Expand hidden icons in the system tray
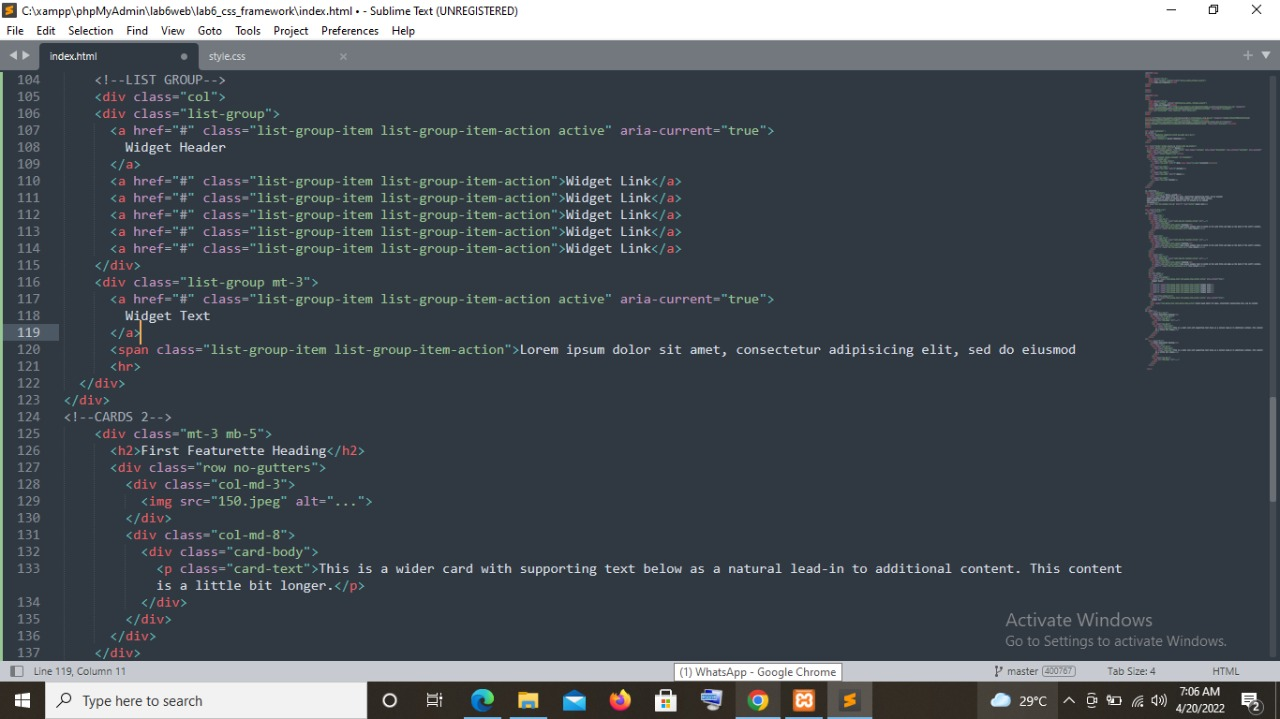1280x719 pixels. tap(1069, 700)
